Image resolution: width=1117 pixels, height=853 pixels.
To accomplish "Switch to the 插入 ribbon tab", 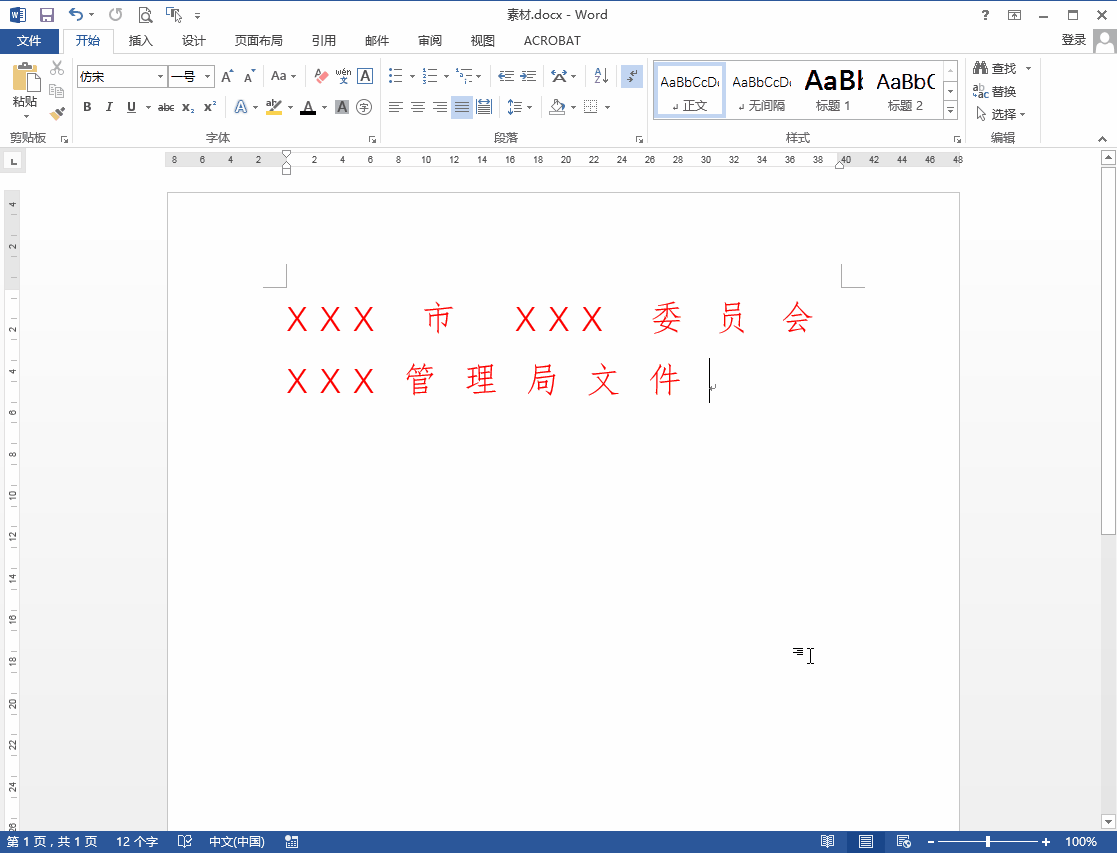I will point(139,41).
